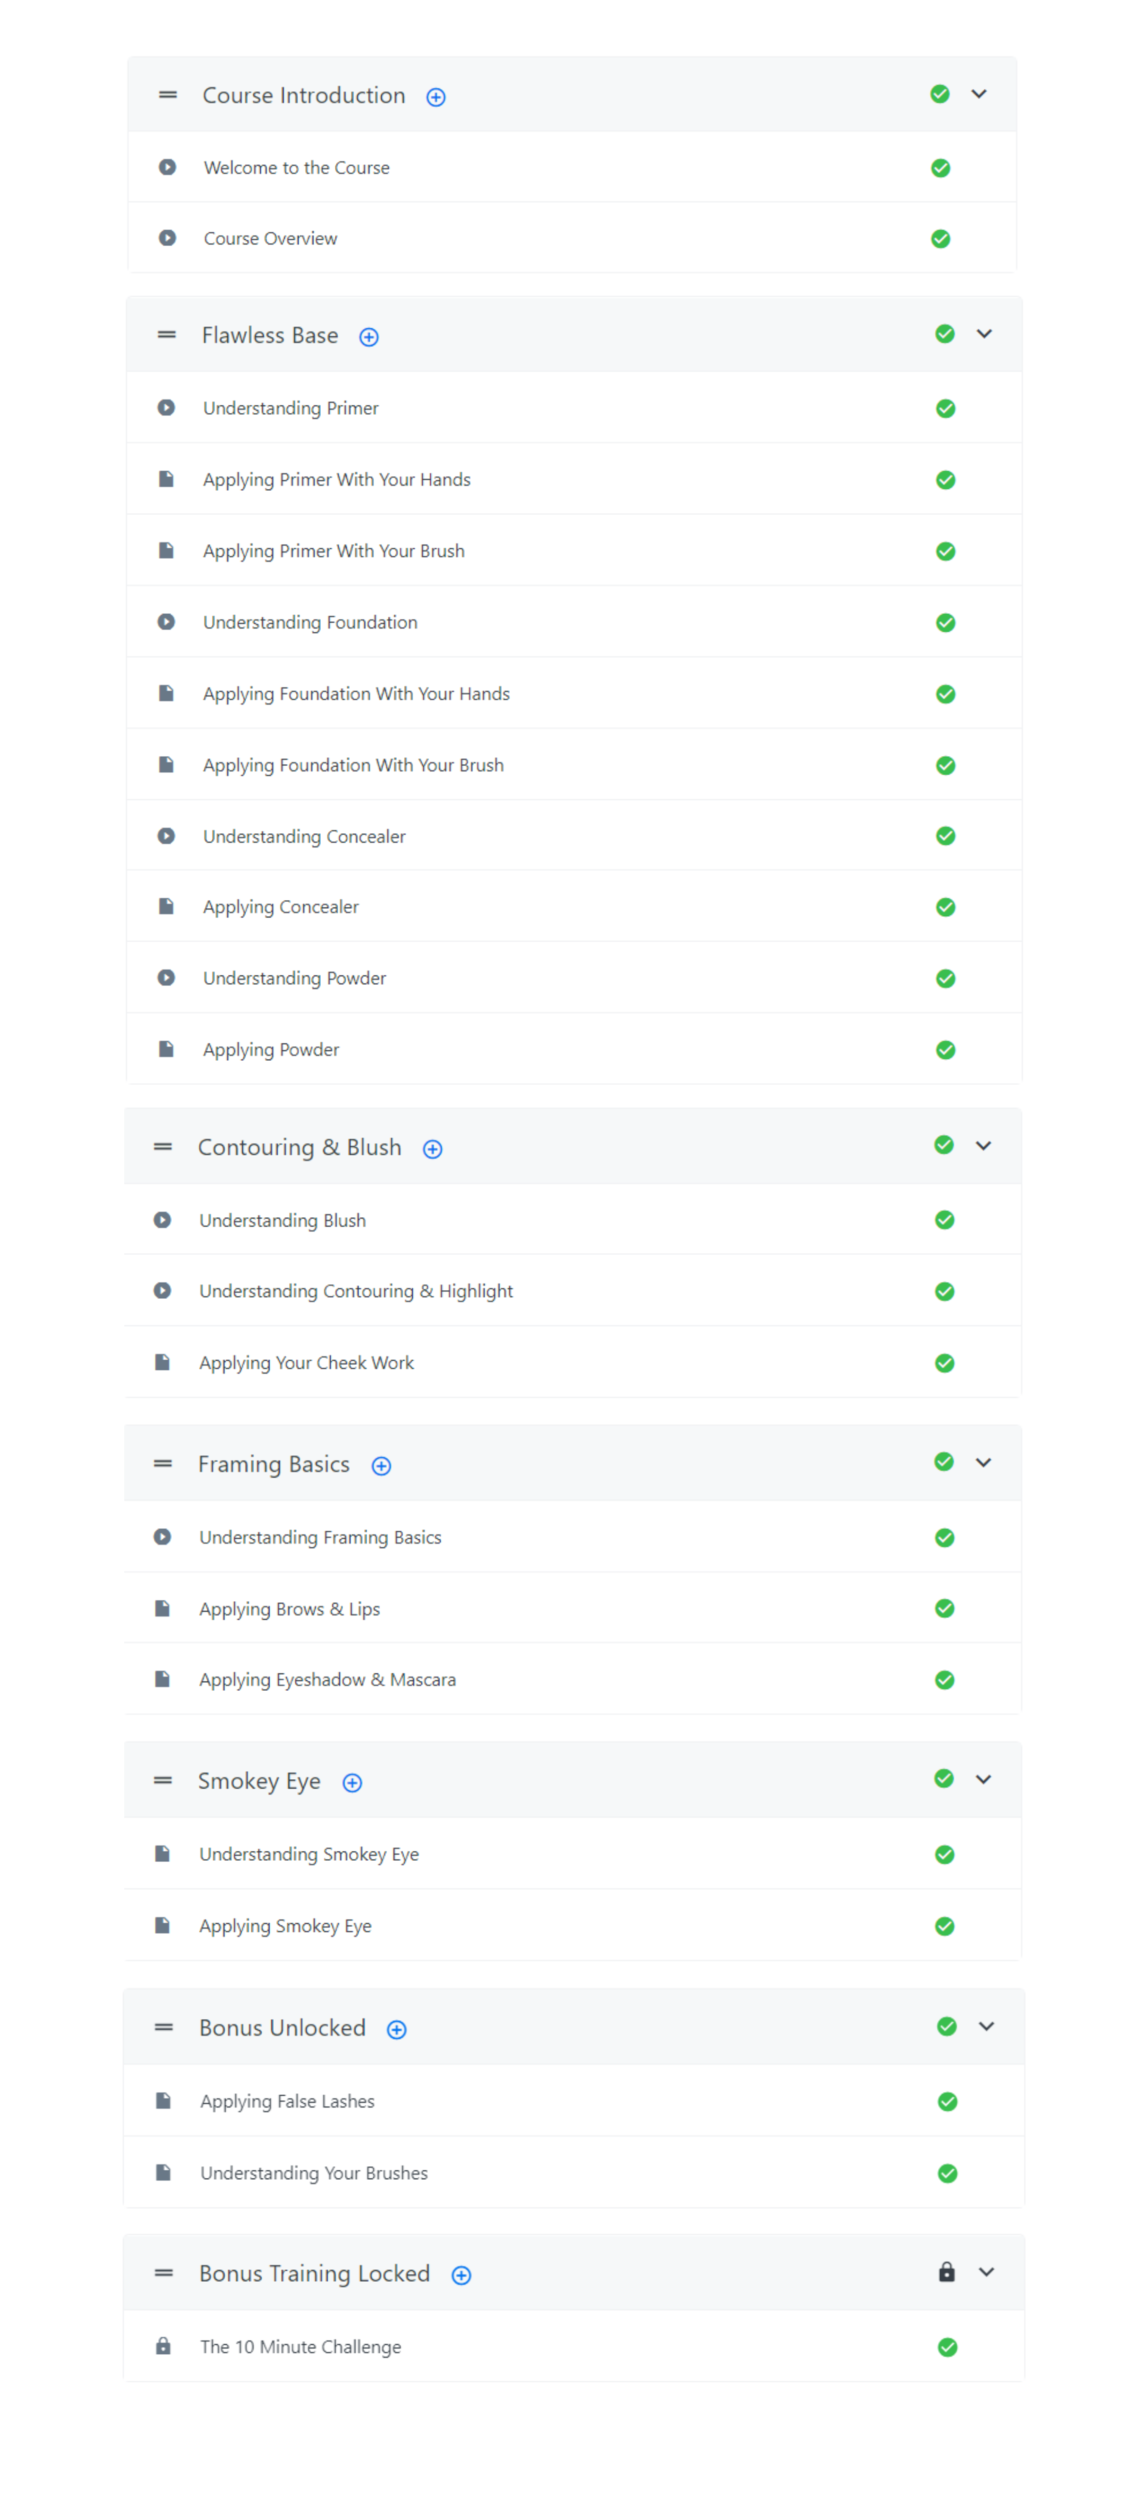Click the plus icon beside Smokey Eye

click(352, 1782)
